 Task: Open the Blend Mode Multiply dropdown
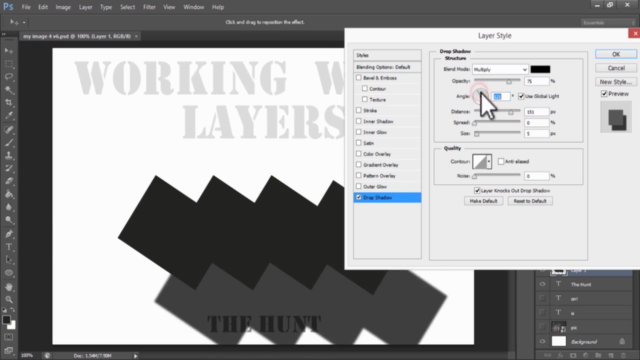click(x=500, y=69)
